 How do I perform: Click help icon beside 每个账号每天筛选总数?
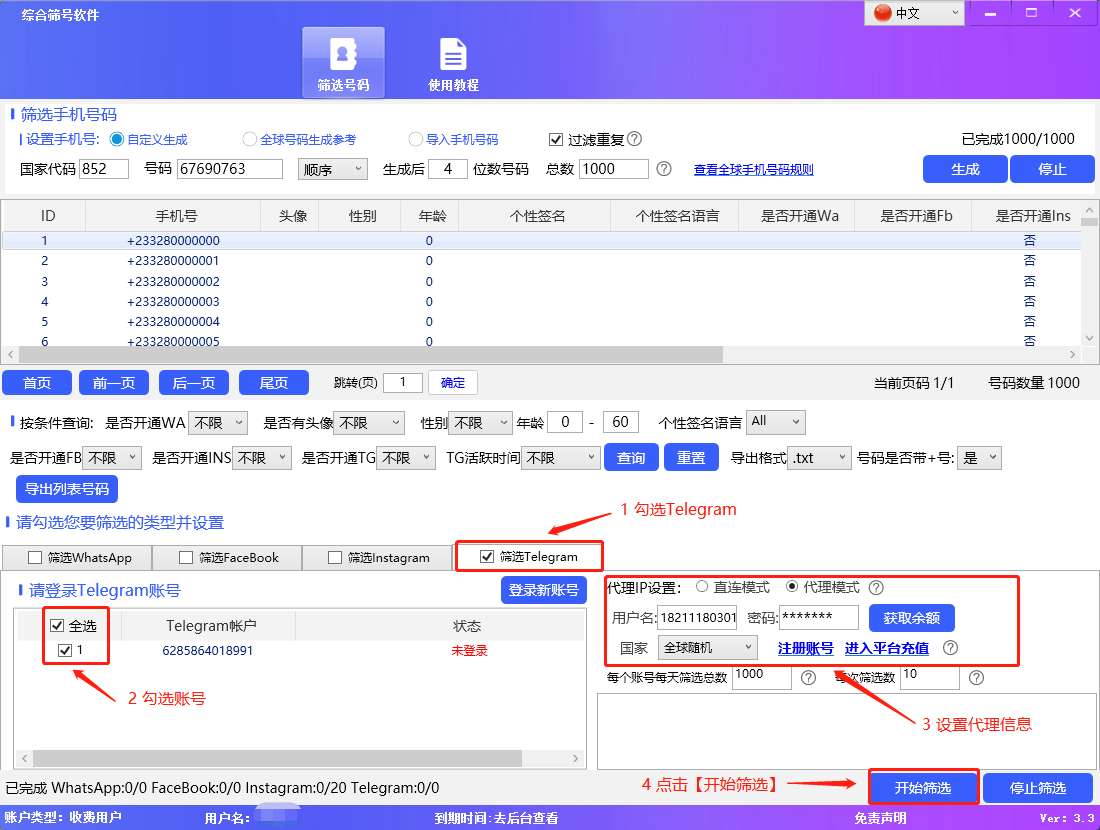click(x=808, y=678)
